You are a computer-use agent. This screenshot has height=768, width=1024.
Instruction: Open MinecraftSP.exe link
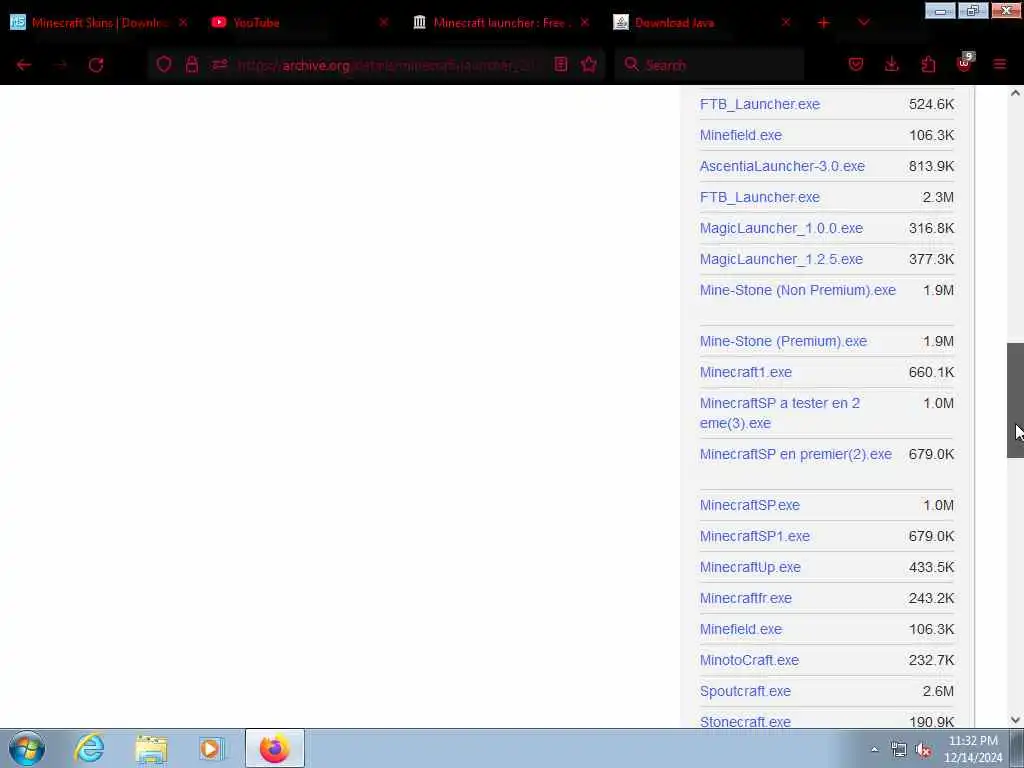(749, 505)
